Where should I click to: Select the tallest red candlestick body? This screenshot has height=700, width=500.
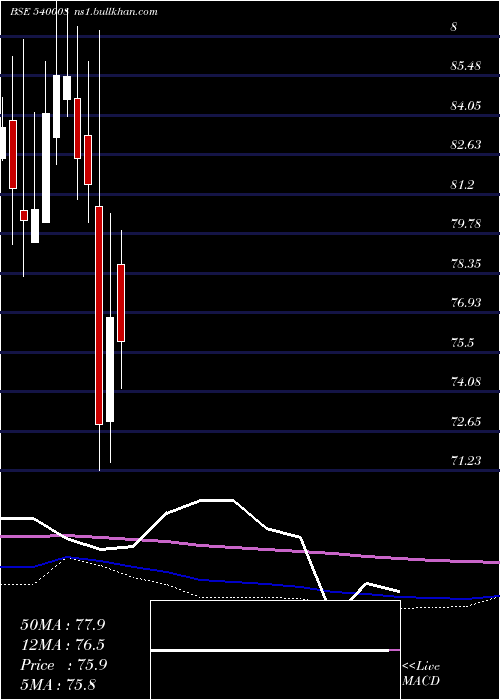[99, 315]
